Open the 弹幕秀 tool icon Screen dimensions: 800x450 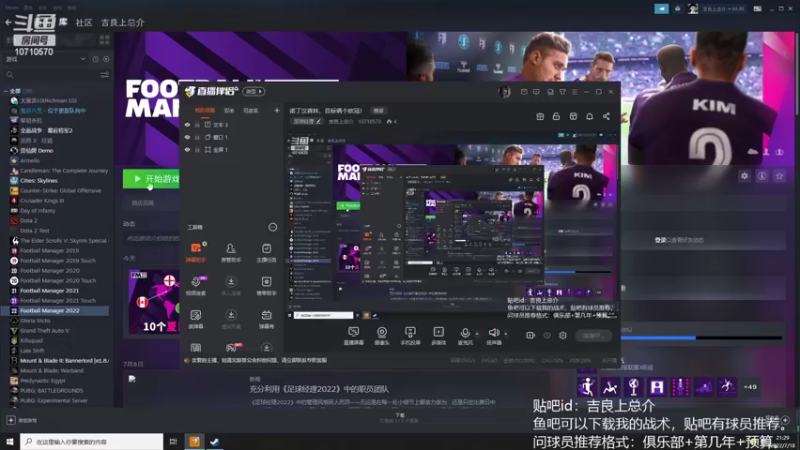[266, 318]
